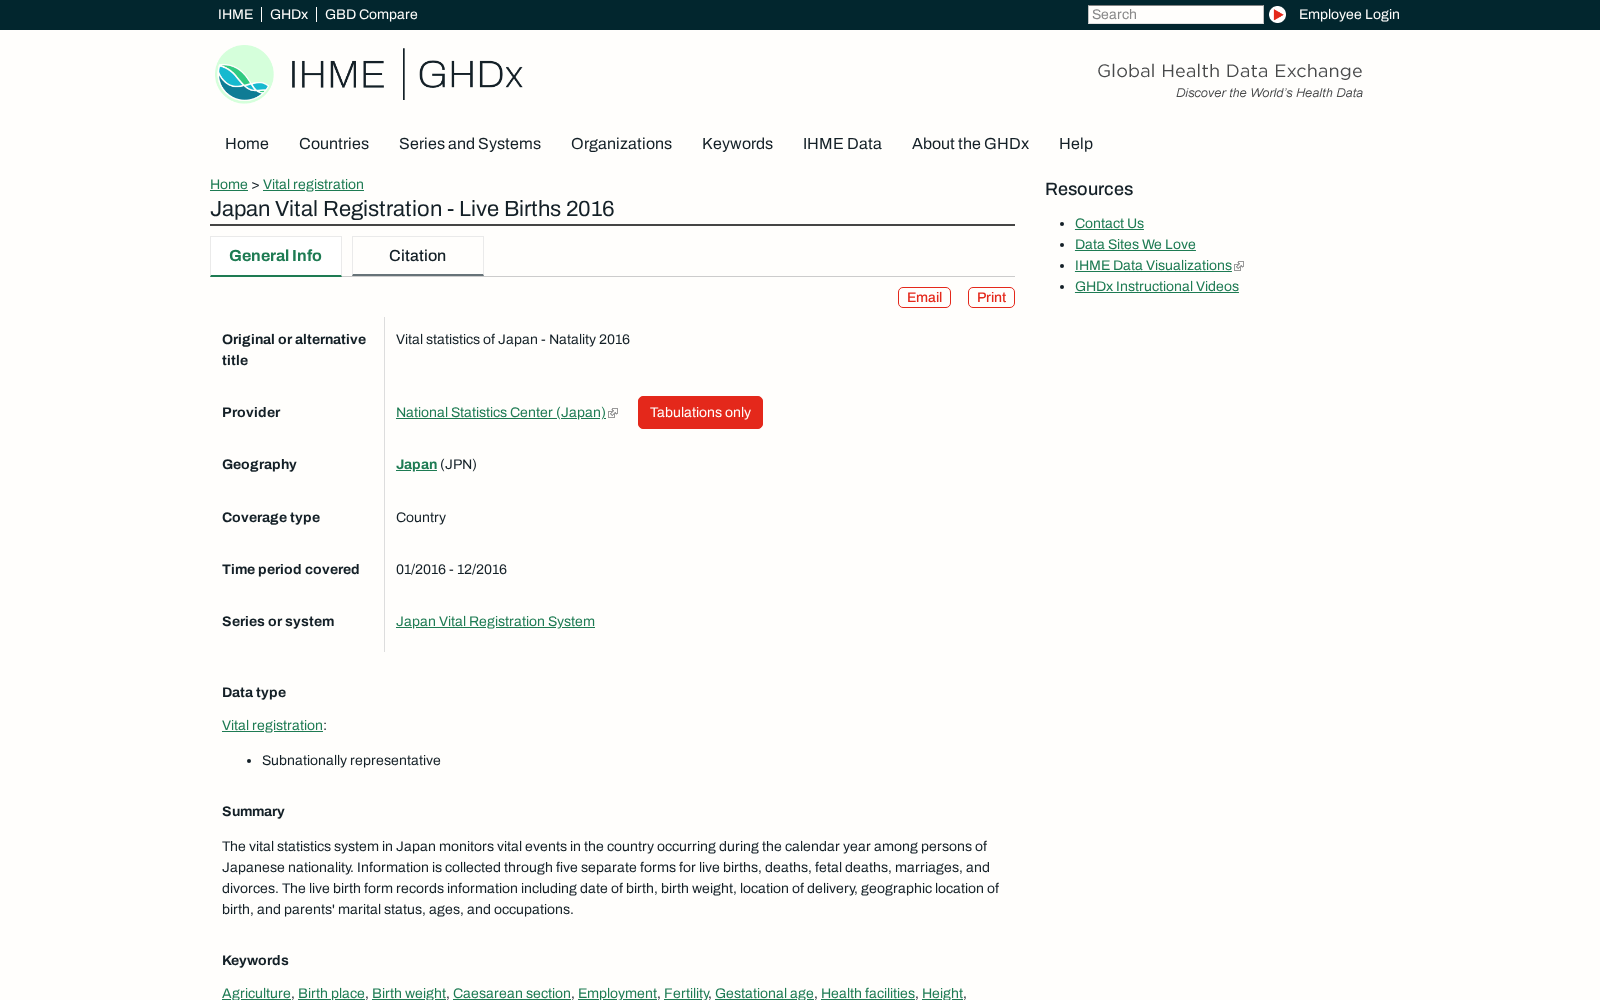Open the IHME Data Visualizations link

[1153, 266]
